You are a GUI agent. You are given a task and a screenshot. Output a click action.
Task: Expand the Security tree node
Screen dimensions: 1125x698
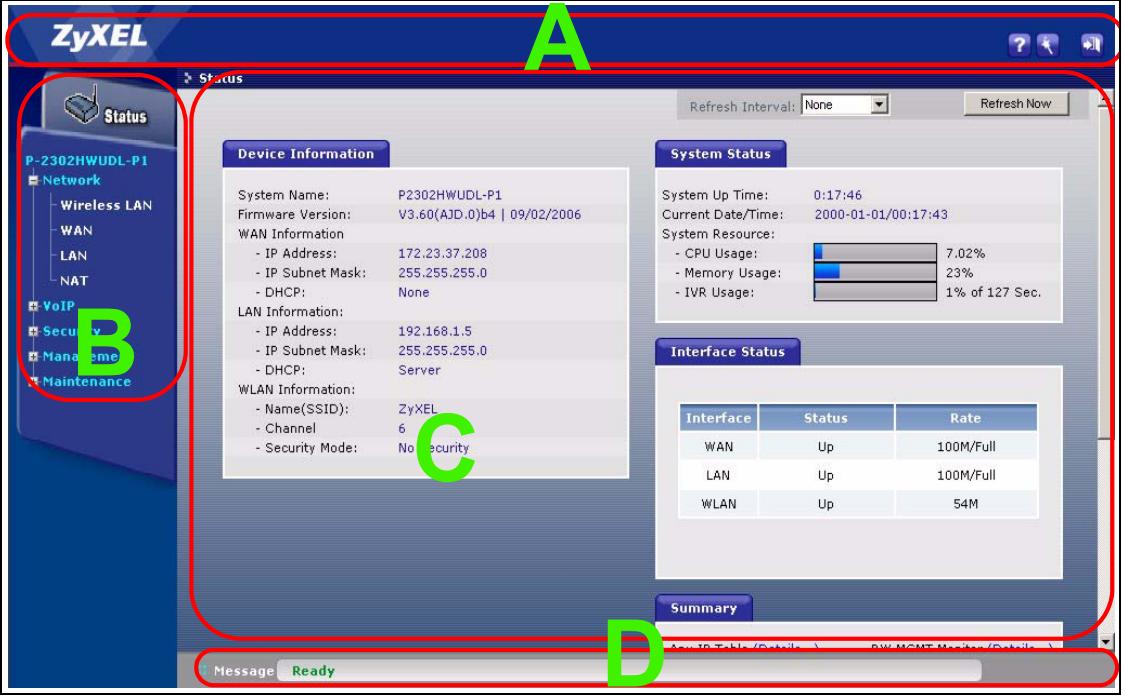[33, 331]
